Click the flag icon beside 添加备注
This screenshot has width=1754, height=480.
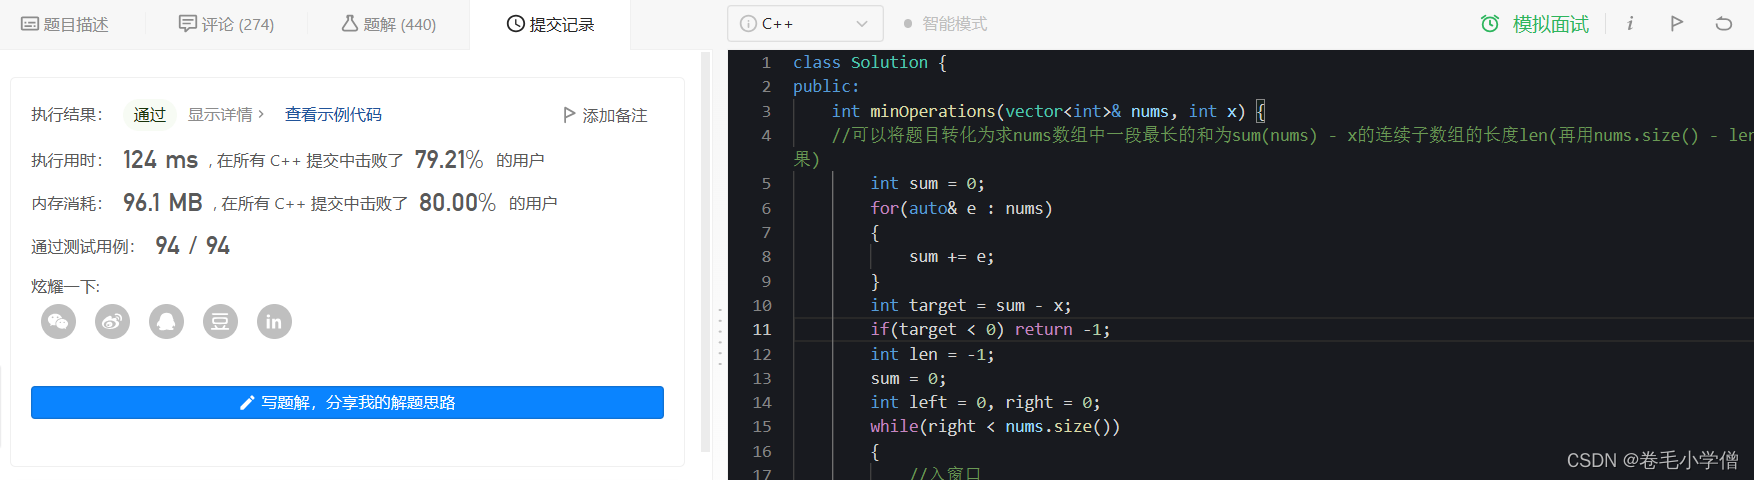569,115
